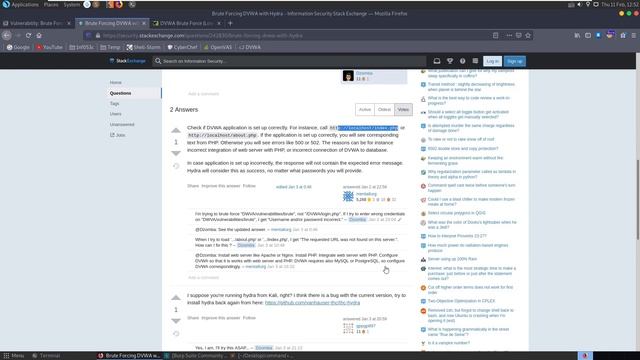Downvote the second answer about Kali
Screen dimensions: 640x360
tap(176, 321)
